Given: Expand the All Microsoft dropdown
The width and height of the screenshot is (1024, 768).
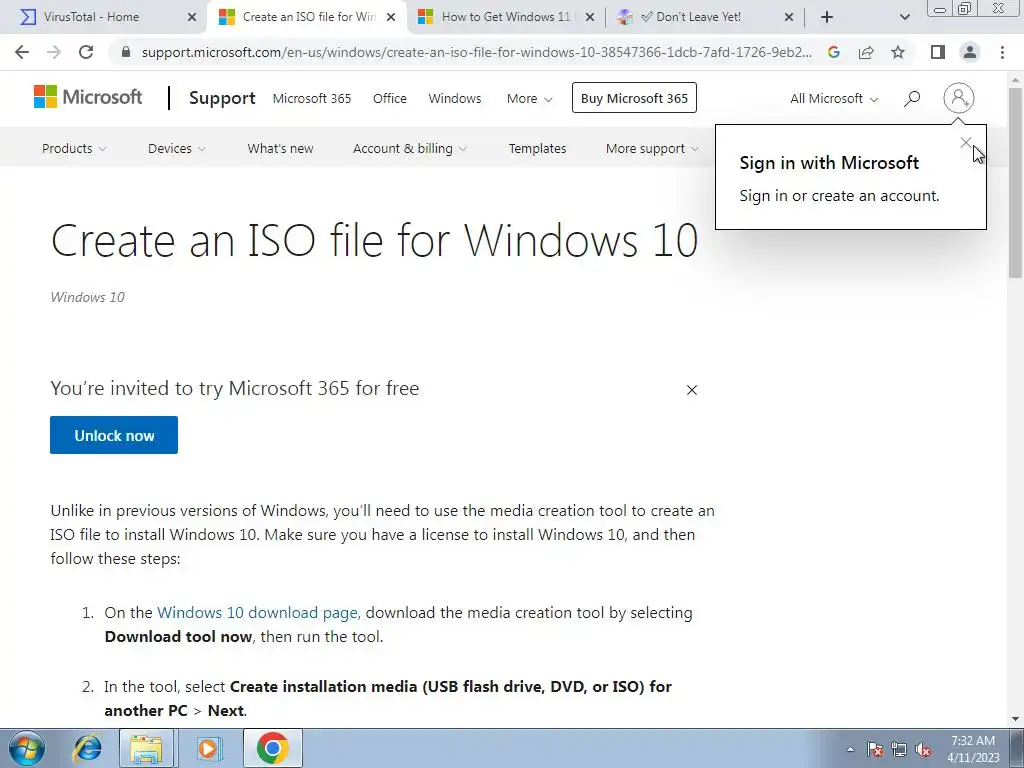Looking at the screenshot, I should point(834,99).
